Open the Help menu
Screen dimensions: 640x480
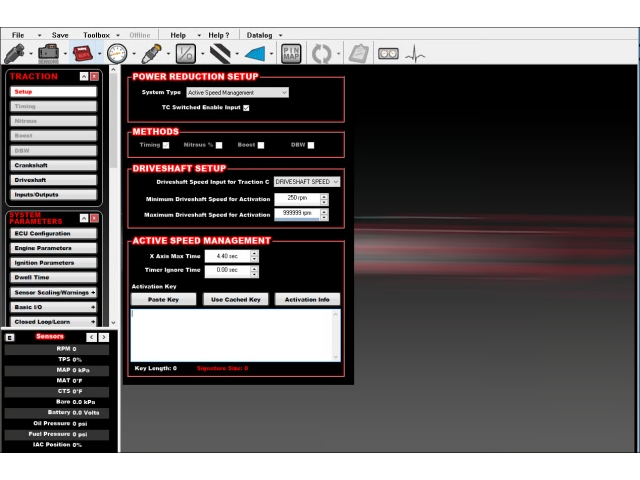pos(178,35)
